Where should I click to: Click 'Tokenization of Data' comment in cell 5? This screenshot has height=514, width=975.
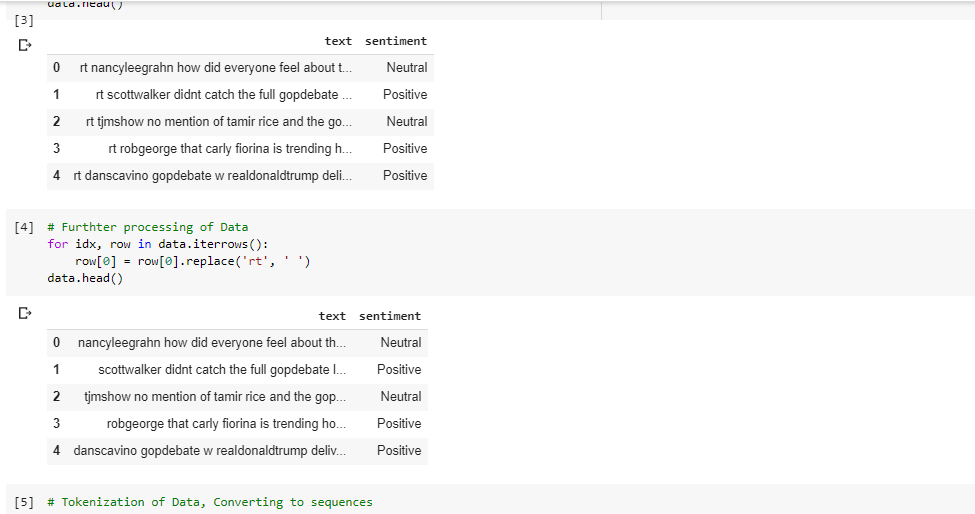point(210,502)
